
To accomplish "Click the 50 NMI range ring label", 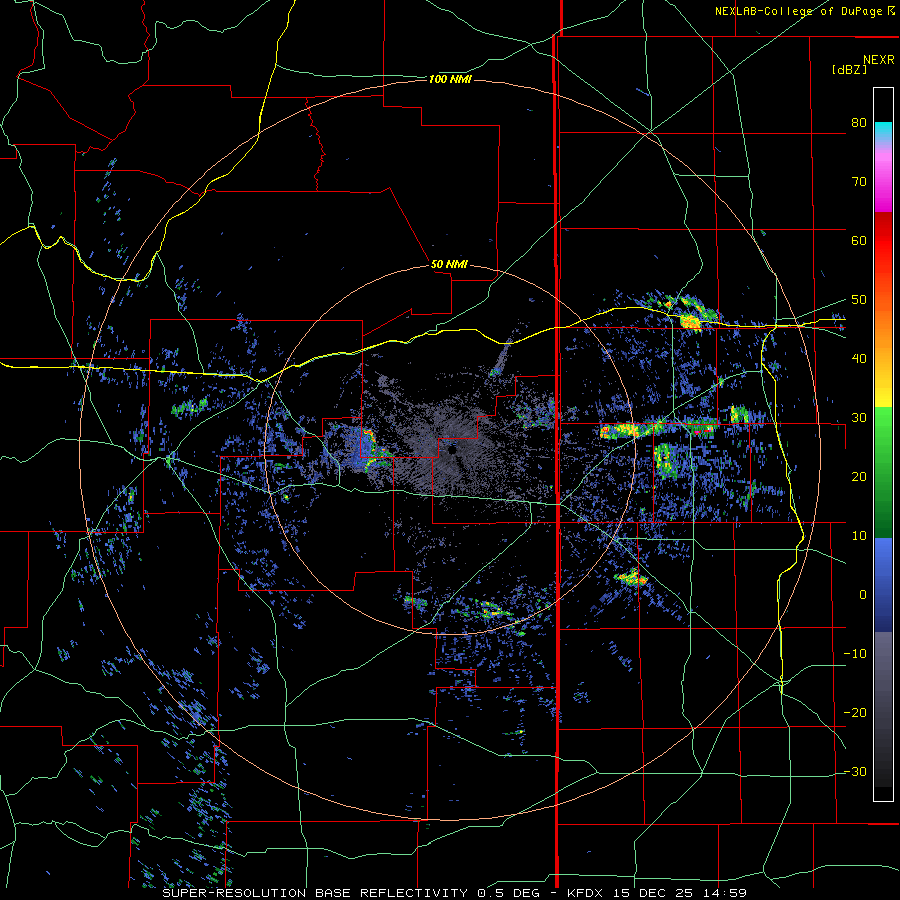I will point(449,264).
